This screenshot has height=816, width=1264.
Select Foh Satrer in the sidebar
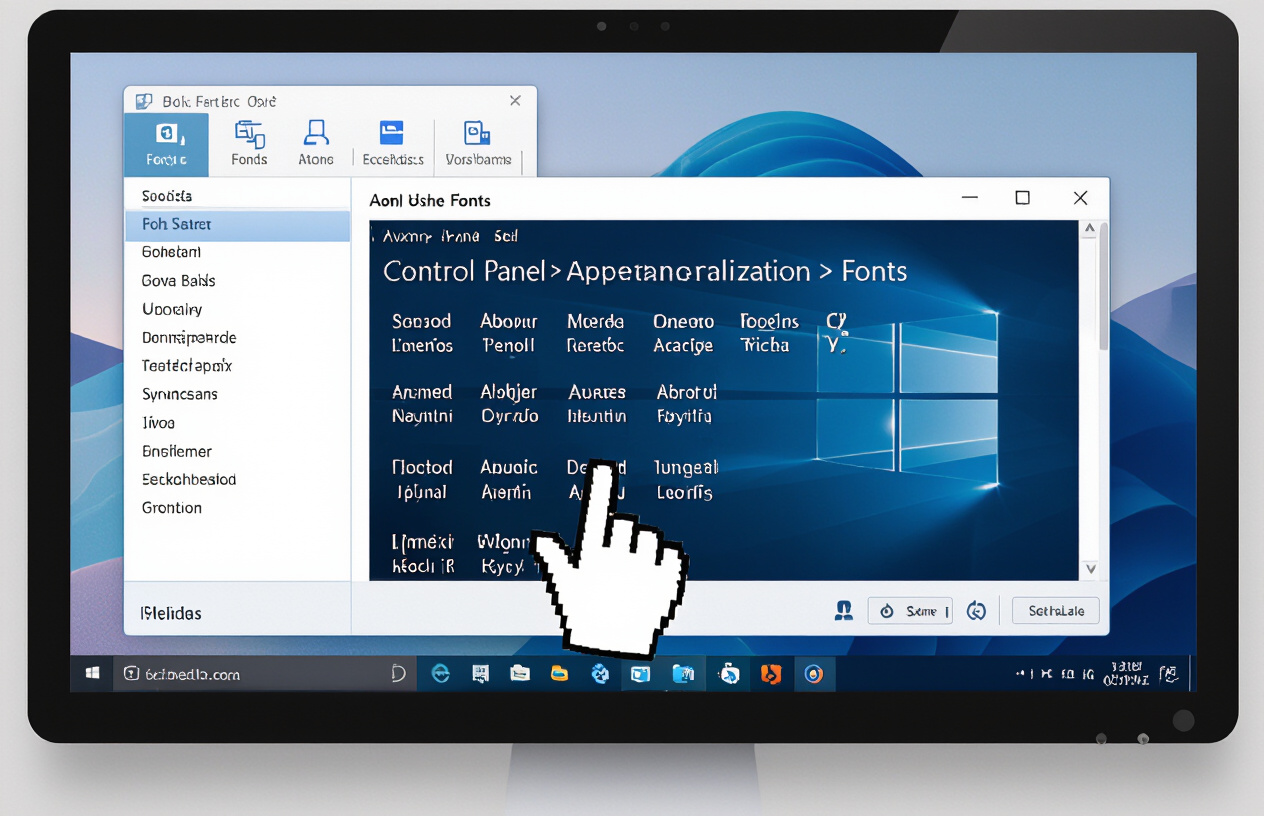[x=238, y=225]
